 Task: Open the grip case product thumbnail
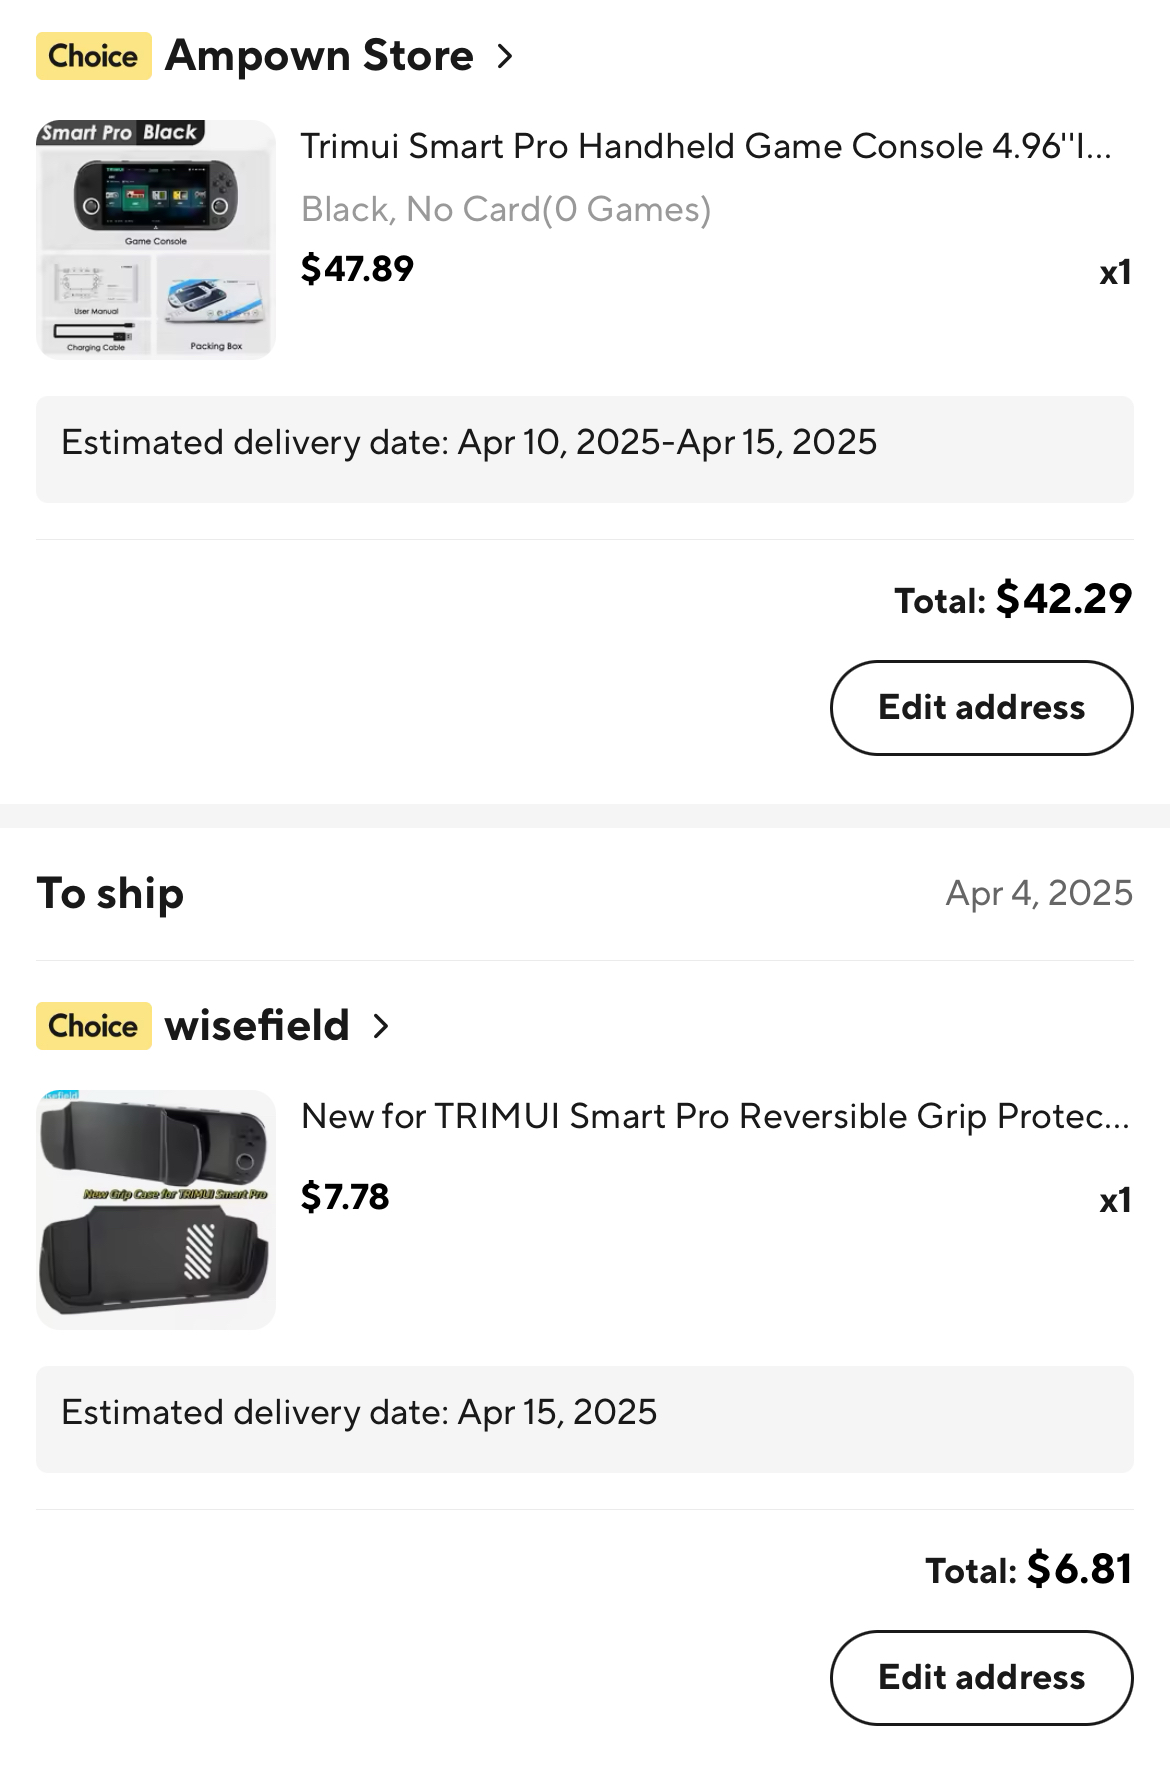(156, 1209)
